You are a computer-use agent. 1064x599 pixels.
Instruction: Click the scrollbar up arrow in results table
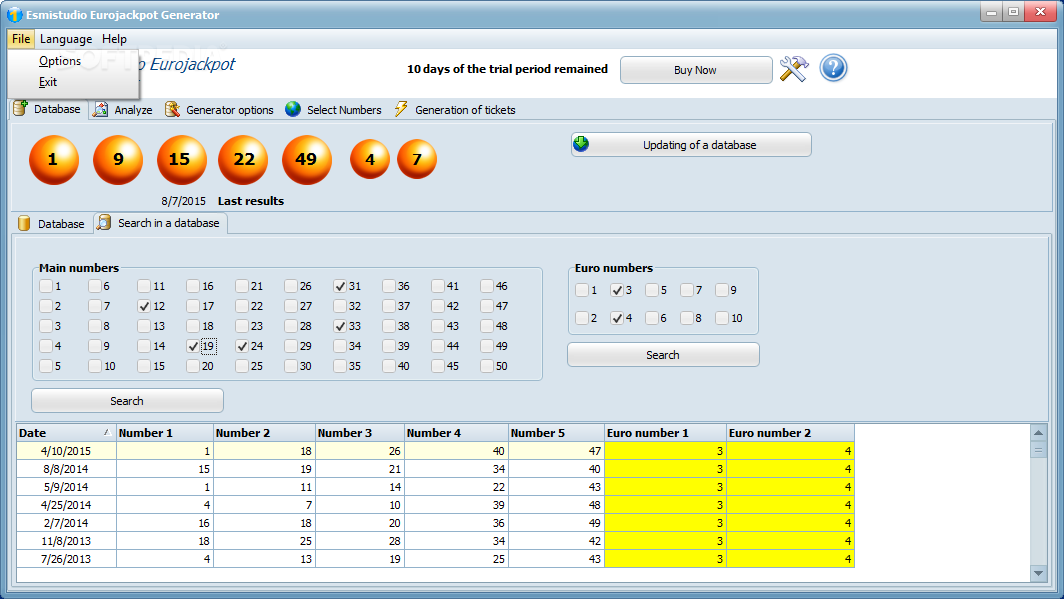click(1038, 433)
